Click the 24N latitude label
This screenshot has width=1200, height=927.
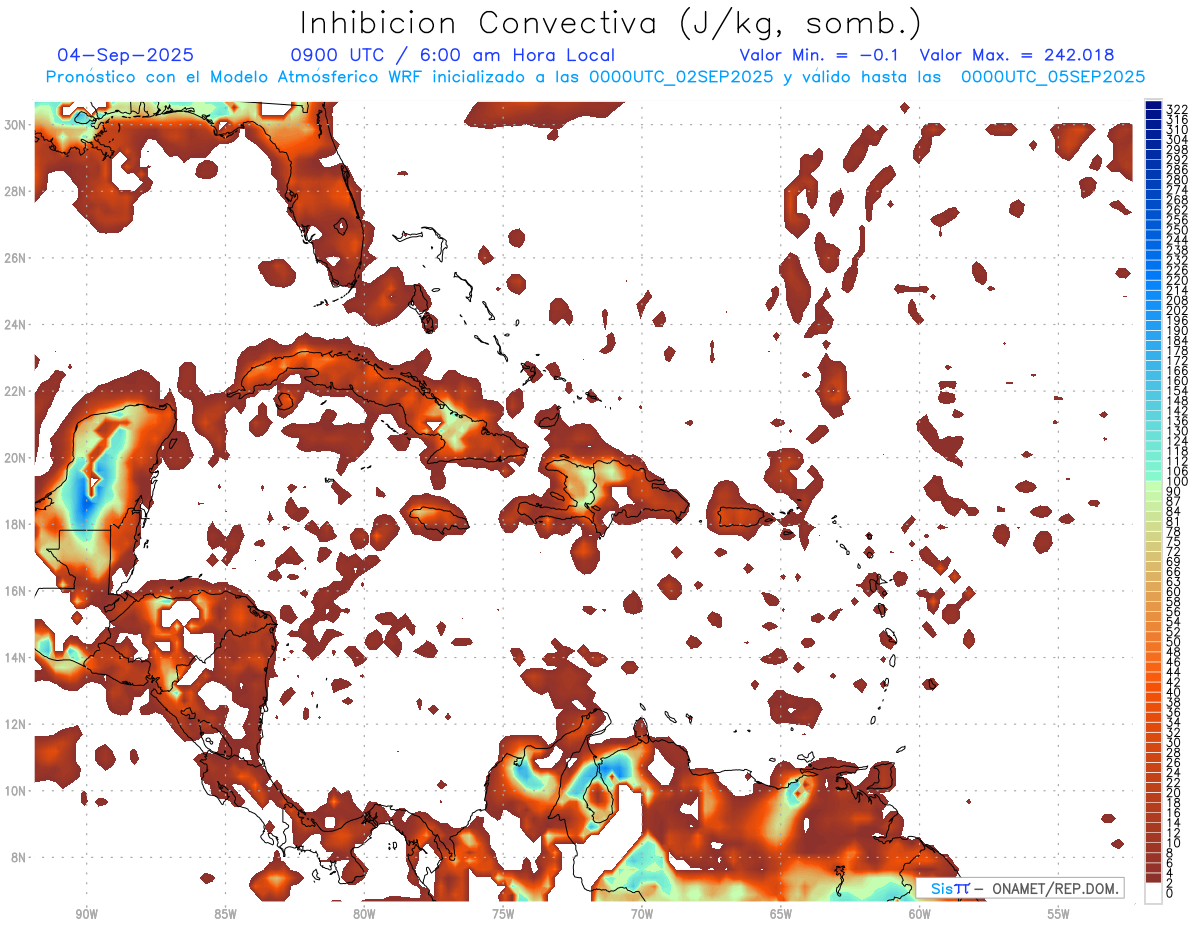tap(17, 324)
